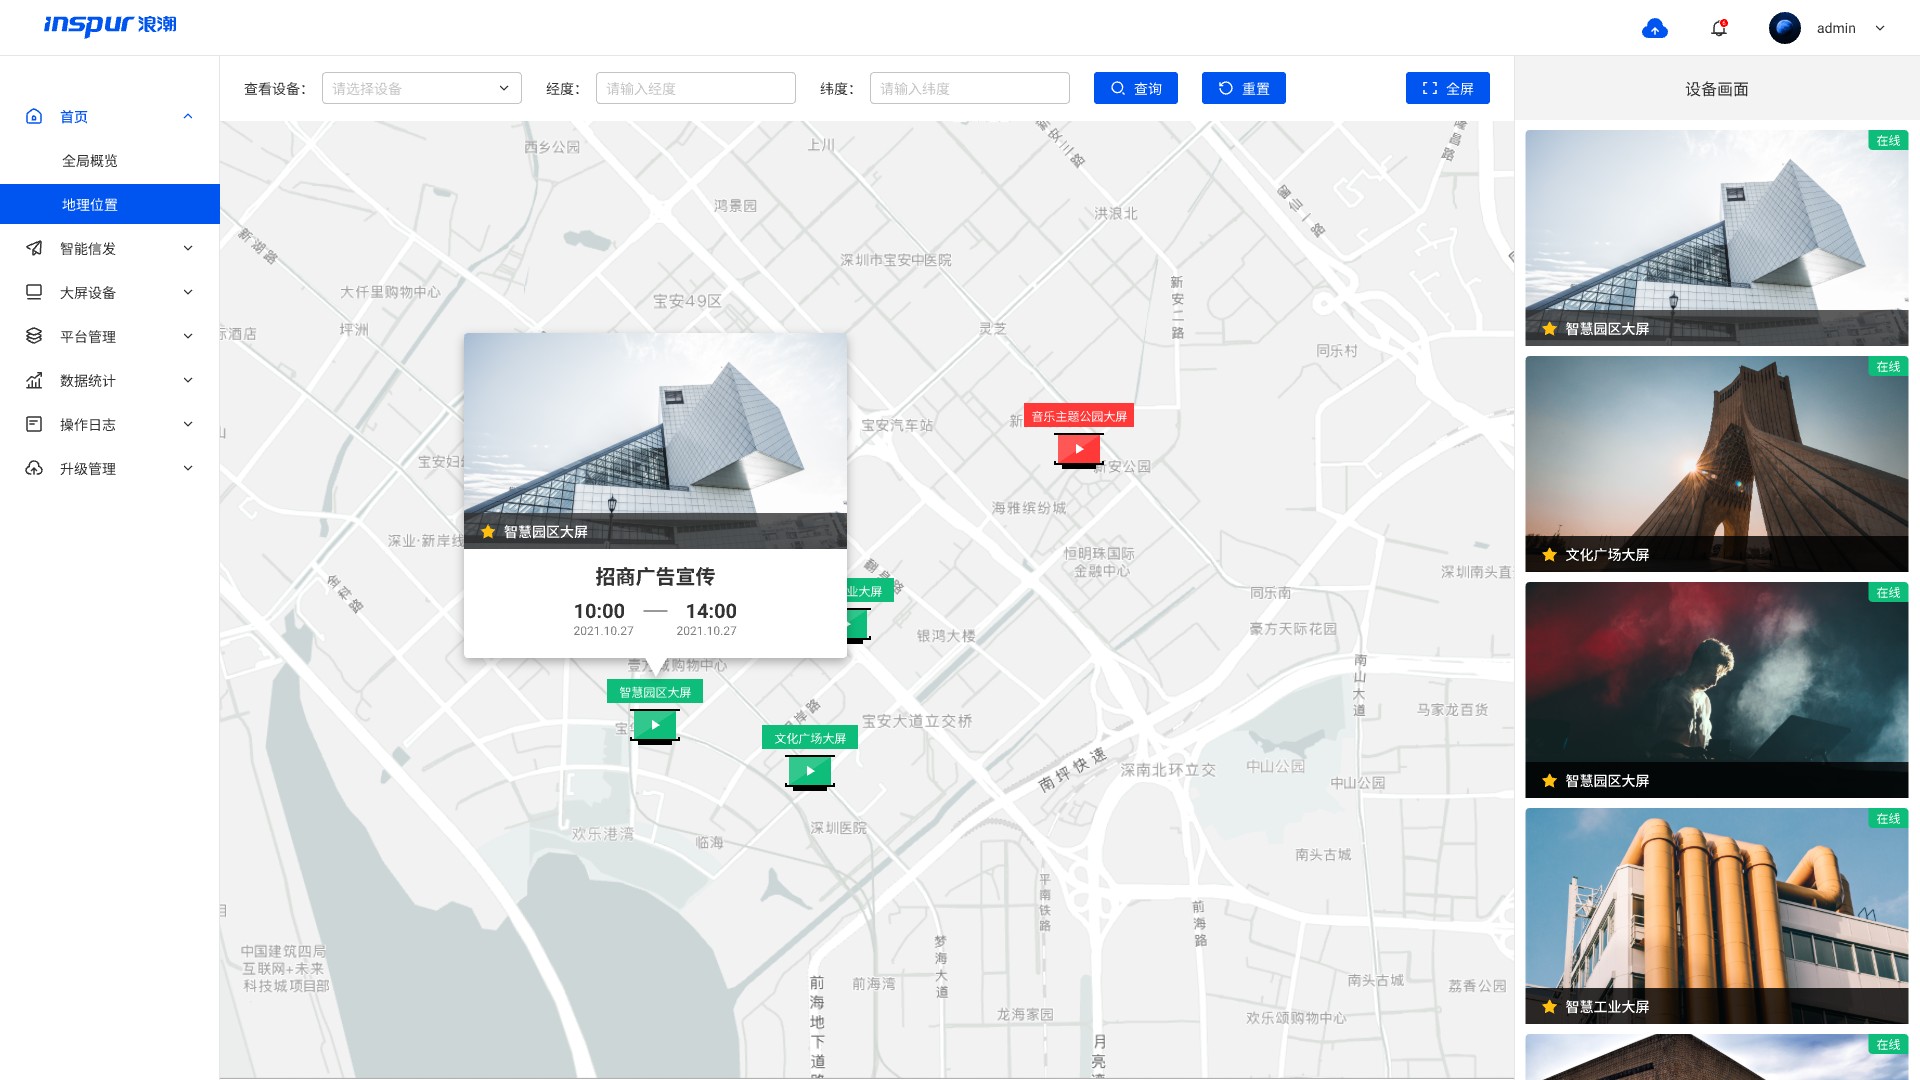Image resolution: width=1920 pixels, height=1080 pixels.
Task: Open the 全局概览 submenu item
Action: (90, 160)
